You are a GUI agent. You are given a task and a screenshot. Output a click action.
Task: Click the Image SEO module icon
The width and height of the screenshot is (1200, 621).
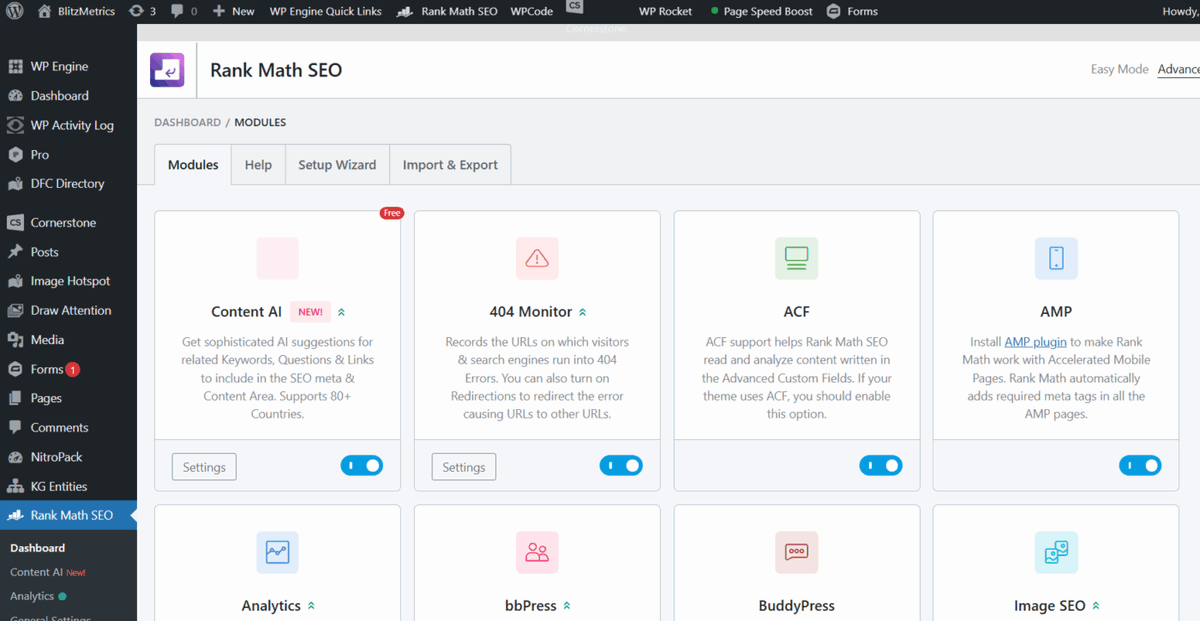click(x=1056, y=552)
